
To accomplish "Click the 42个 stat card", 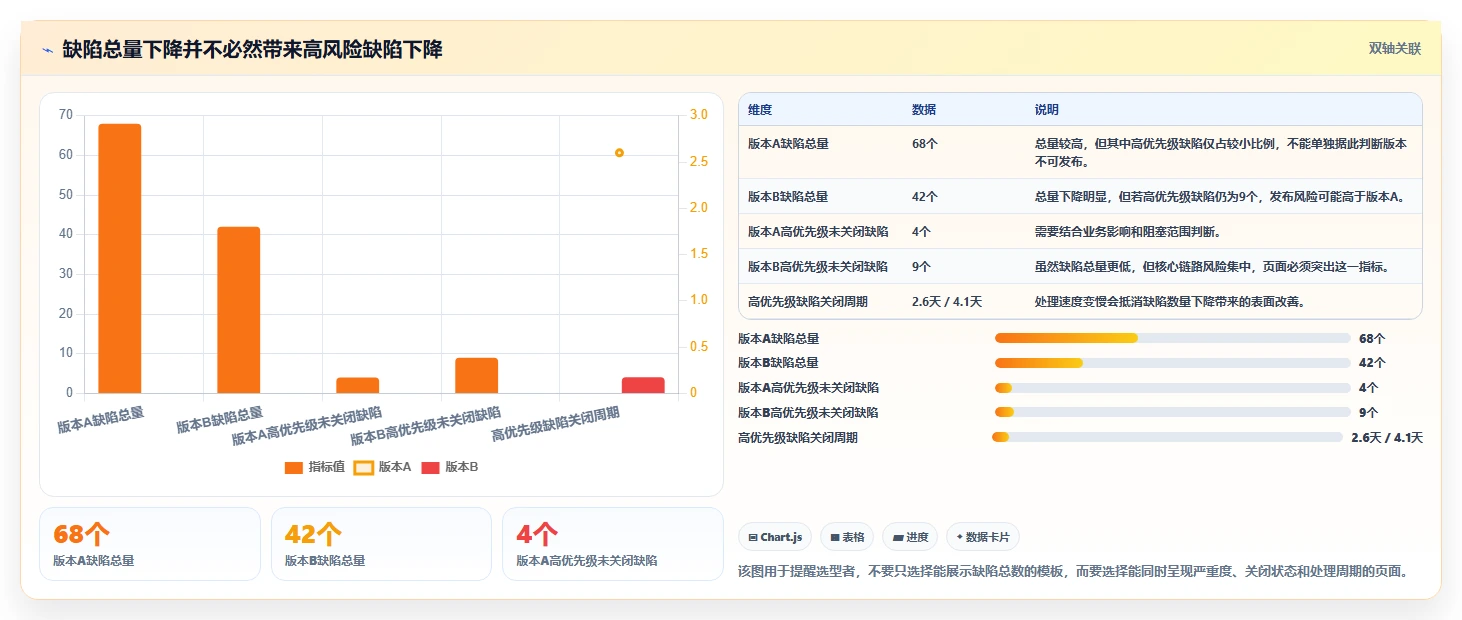I will pyautogui.click(x=381, y=544).
